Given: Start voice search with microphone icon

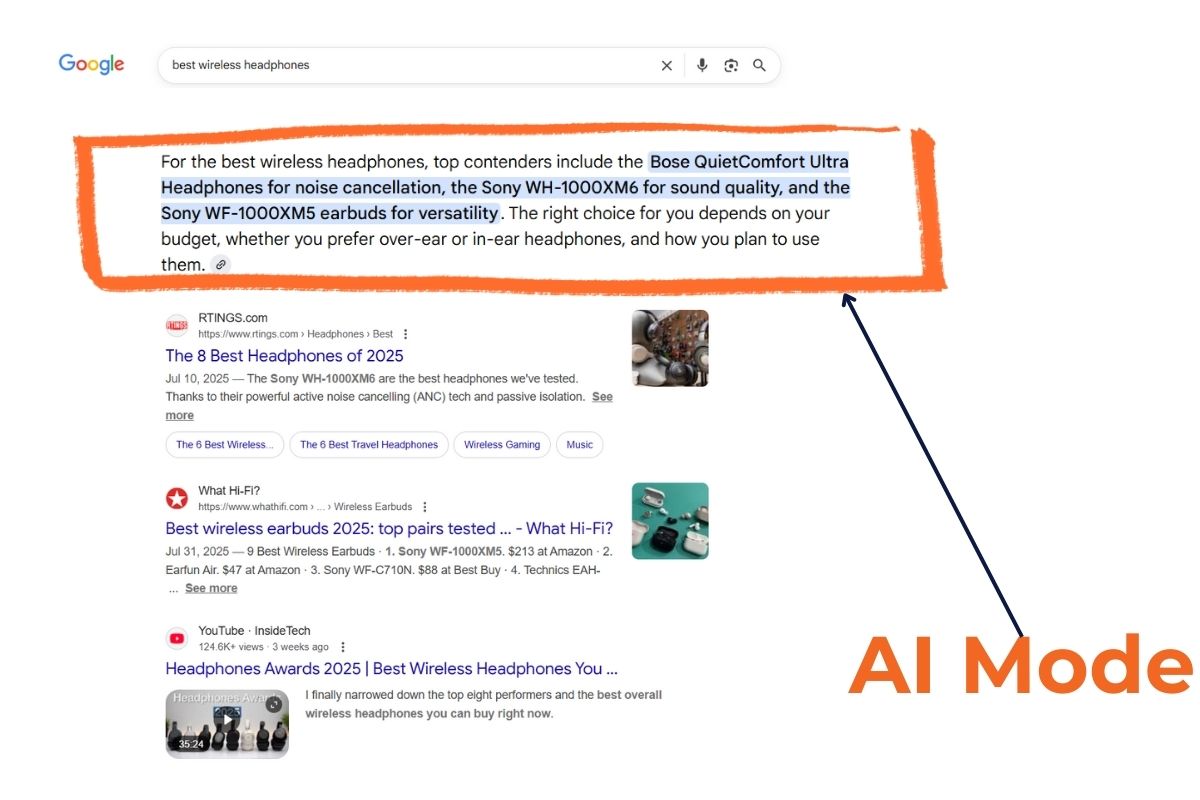Looking at the screenshot, I should click(702, 65).
